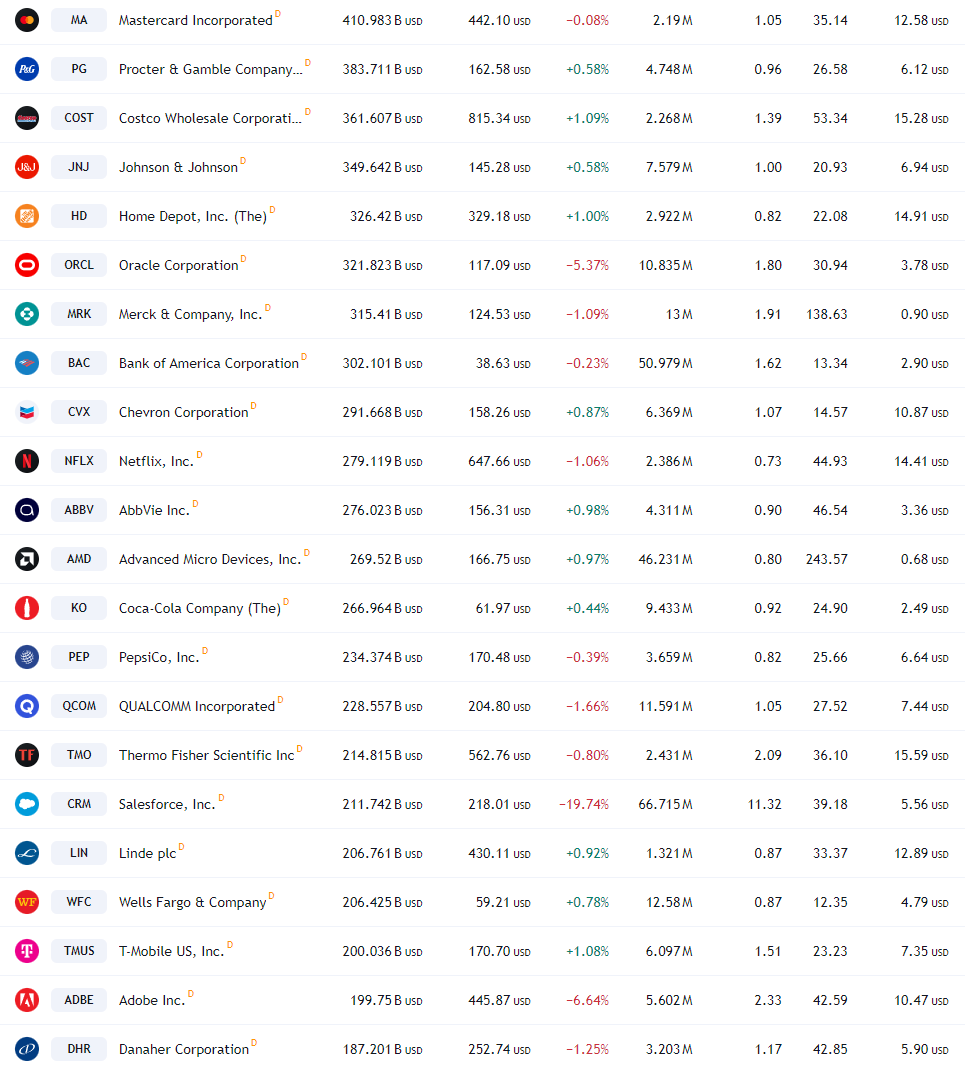Open the PepsiCo, Inc. link
The image size is (965, 1070).
pos(159,657)
